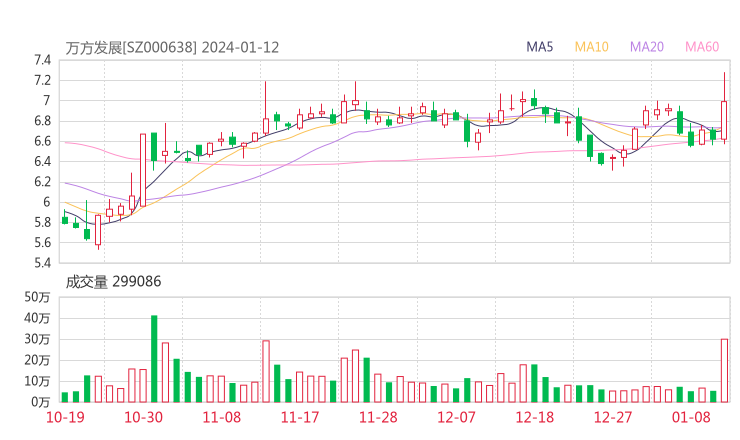Click the MA5 legend label
The image size is (740, 440).
(x=539, y=47)
